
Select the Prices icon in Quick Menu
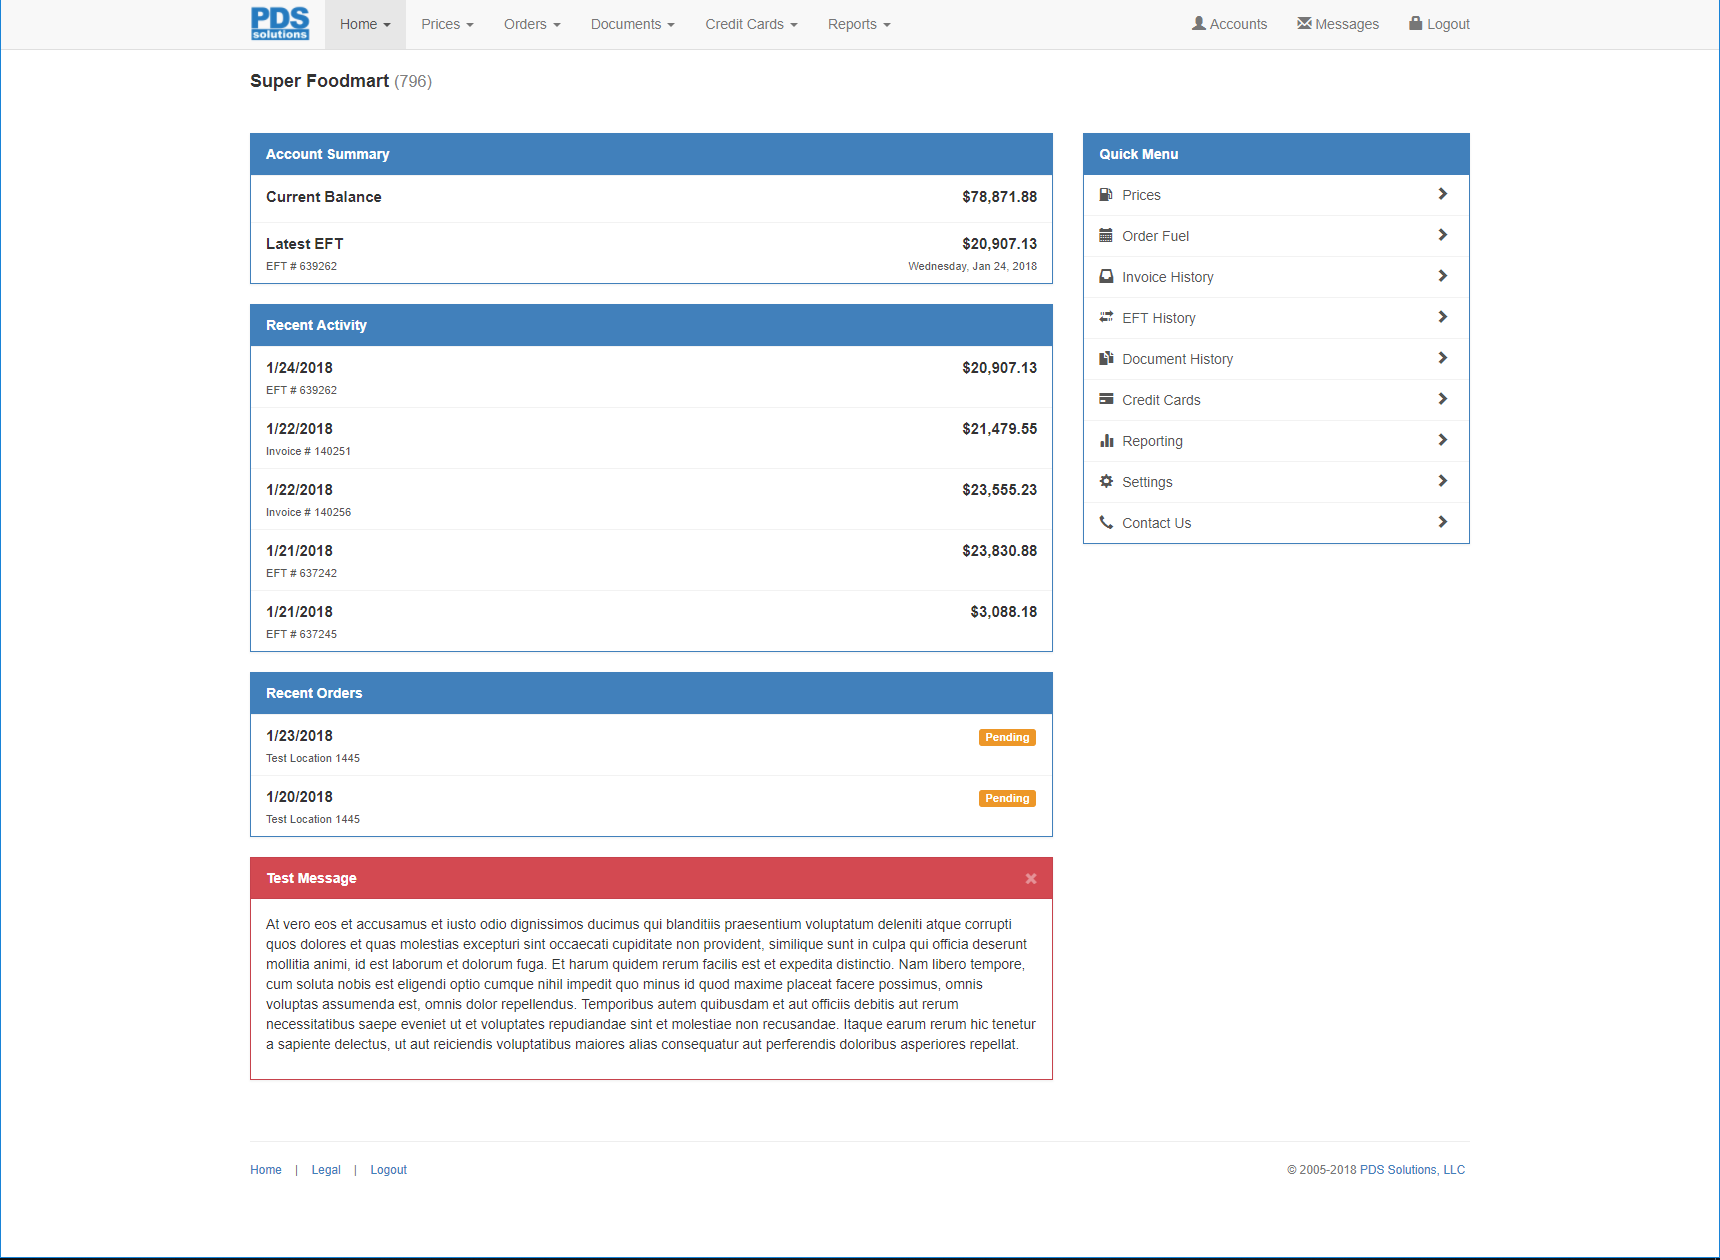tap(1106, 194)
